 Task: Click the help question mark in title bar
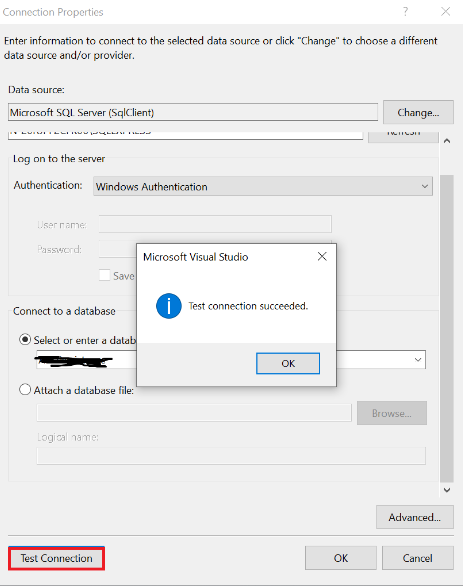coord(405,12)
